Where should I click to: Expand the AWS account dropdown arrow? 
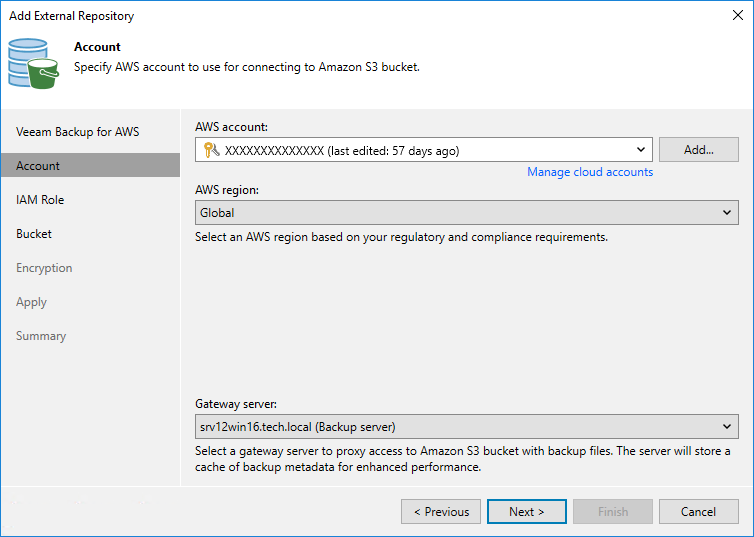tap(641, 151)
